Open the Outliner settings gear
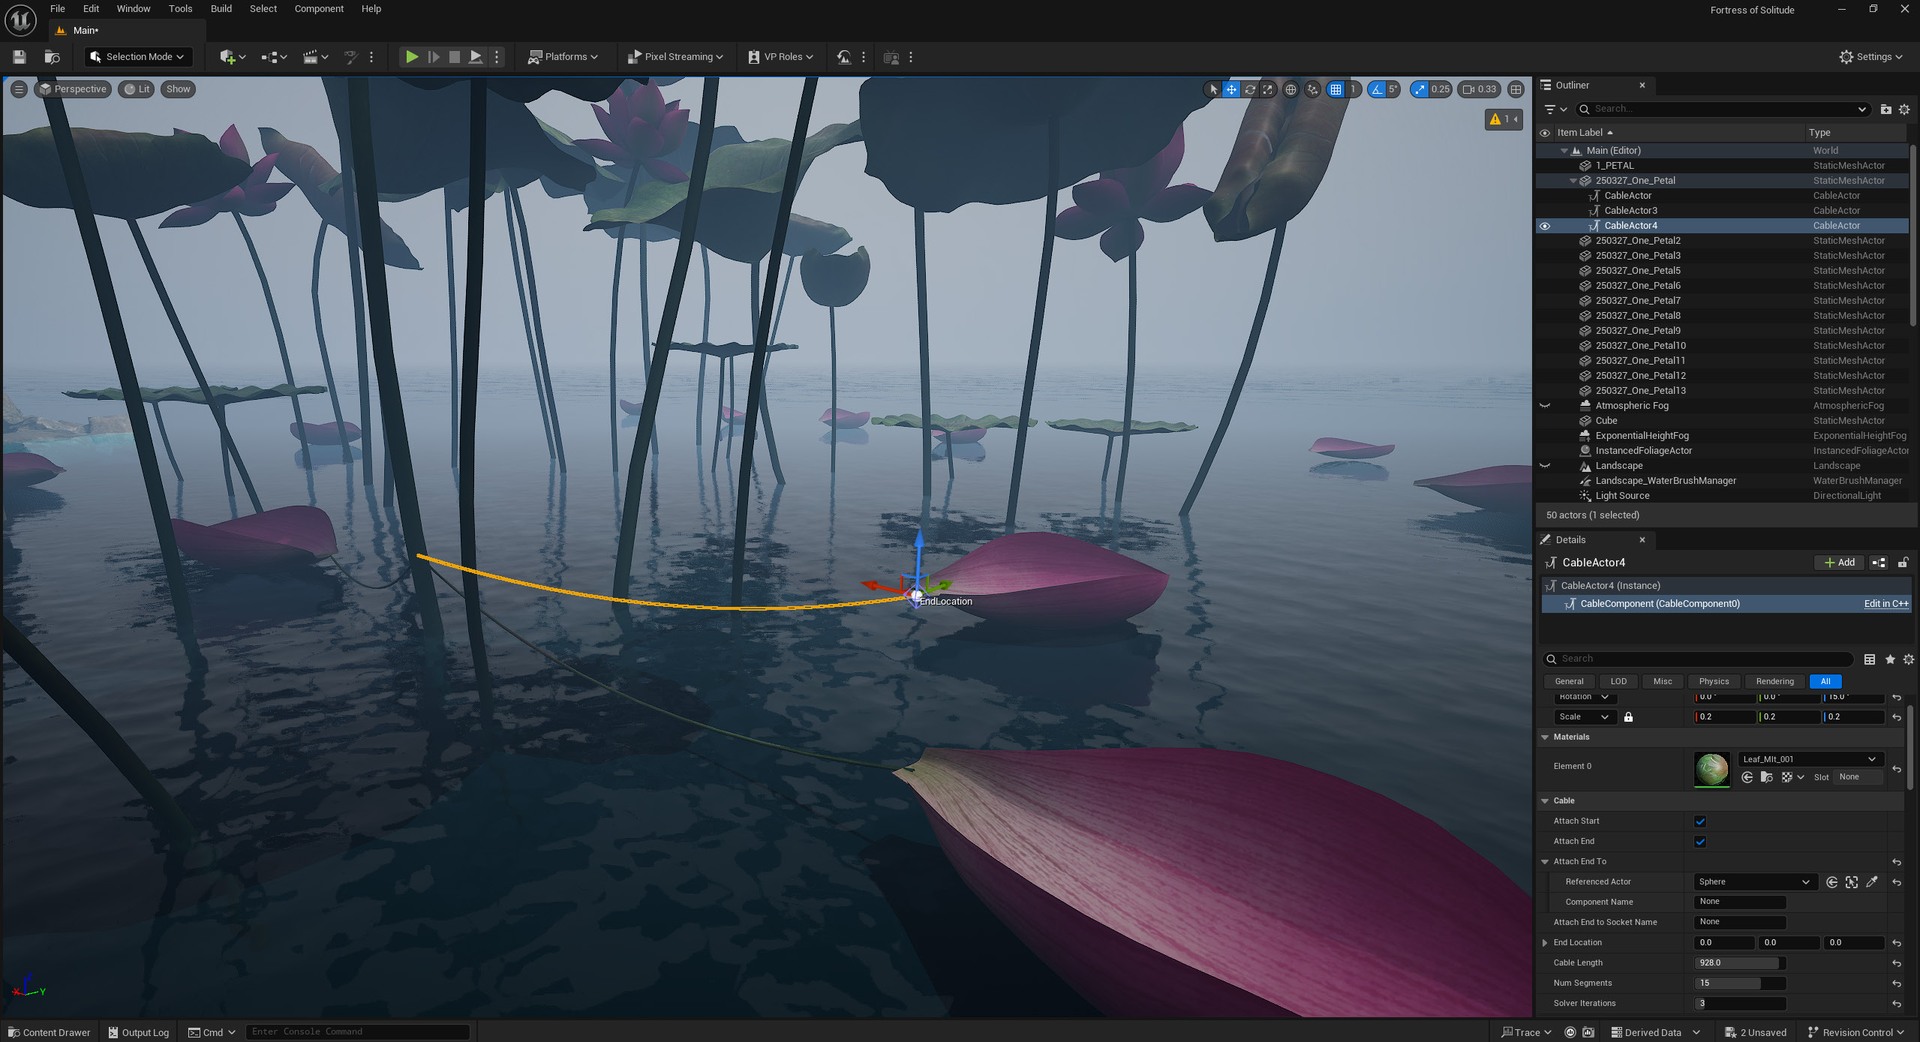Screen dimensions: 1920x1042 [x=1904, y=109]
